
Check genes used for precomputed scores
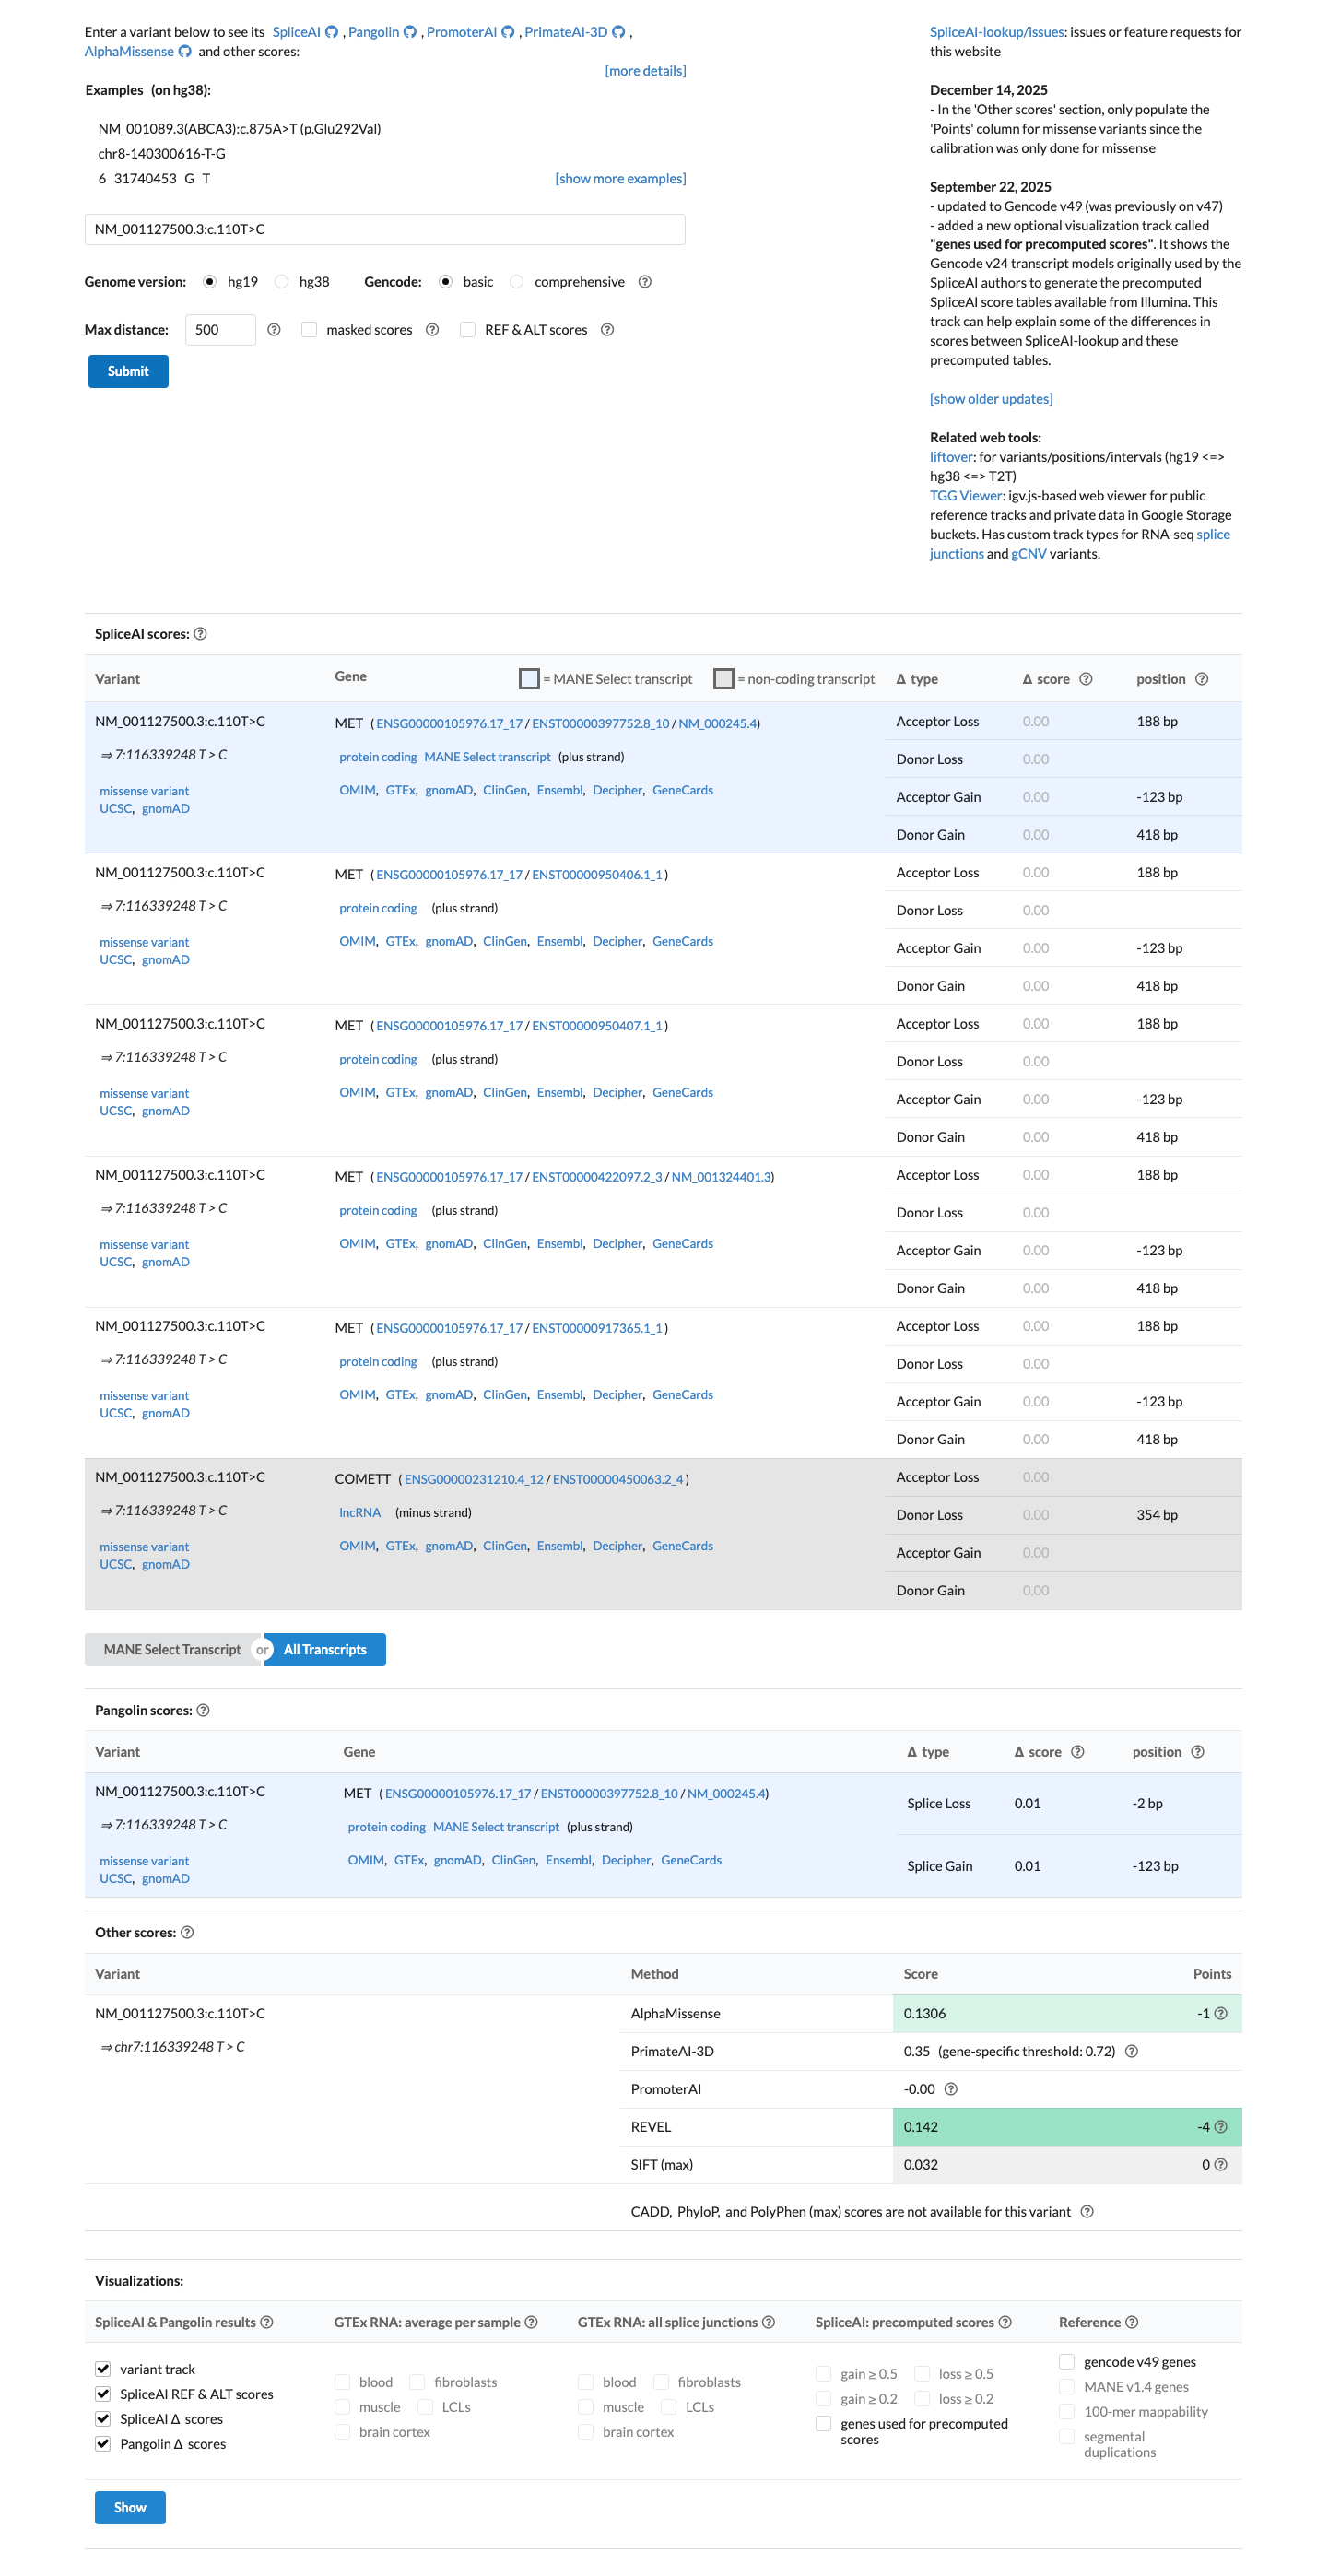pyautogui.click(x=824, y=2424)
